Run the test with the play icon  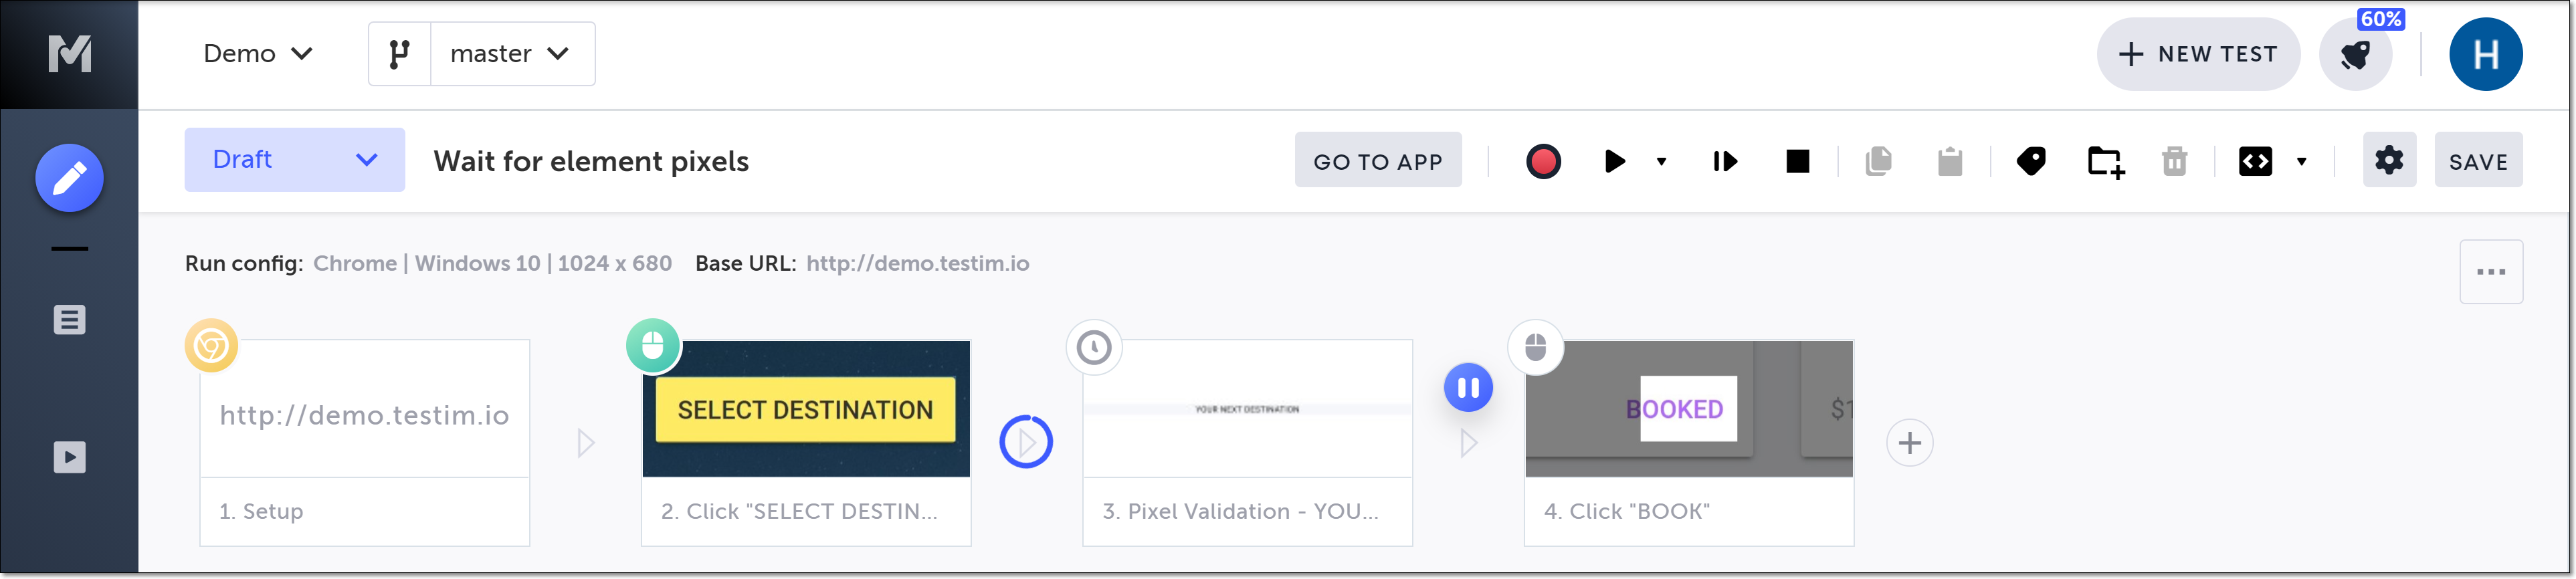click(x=1614, y=161)
